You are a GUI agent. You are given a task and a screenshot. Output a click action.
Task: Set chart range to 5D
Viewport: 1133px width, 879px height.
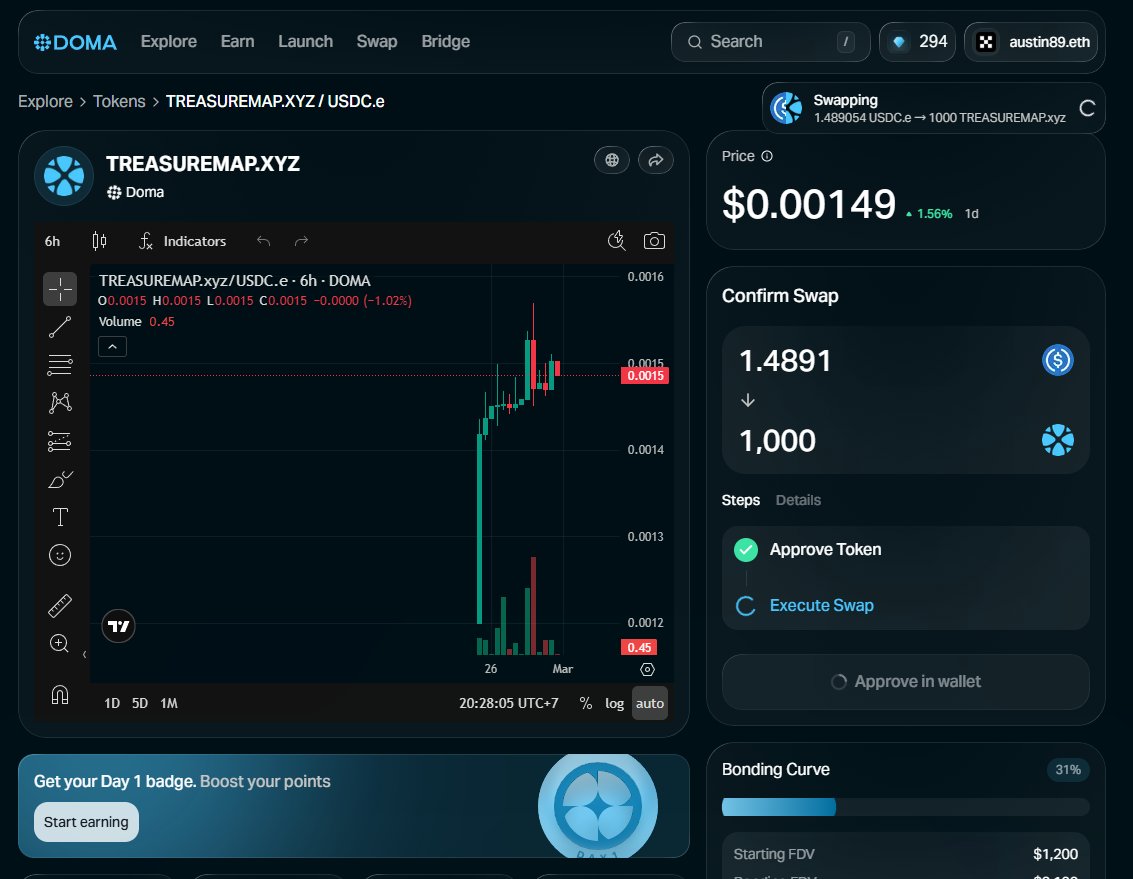coord(139,703)
